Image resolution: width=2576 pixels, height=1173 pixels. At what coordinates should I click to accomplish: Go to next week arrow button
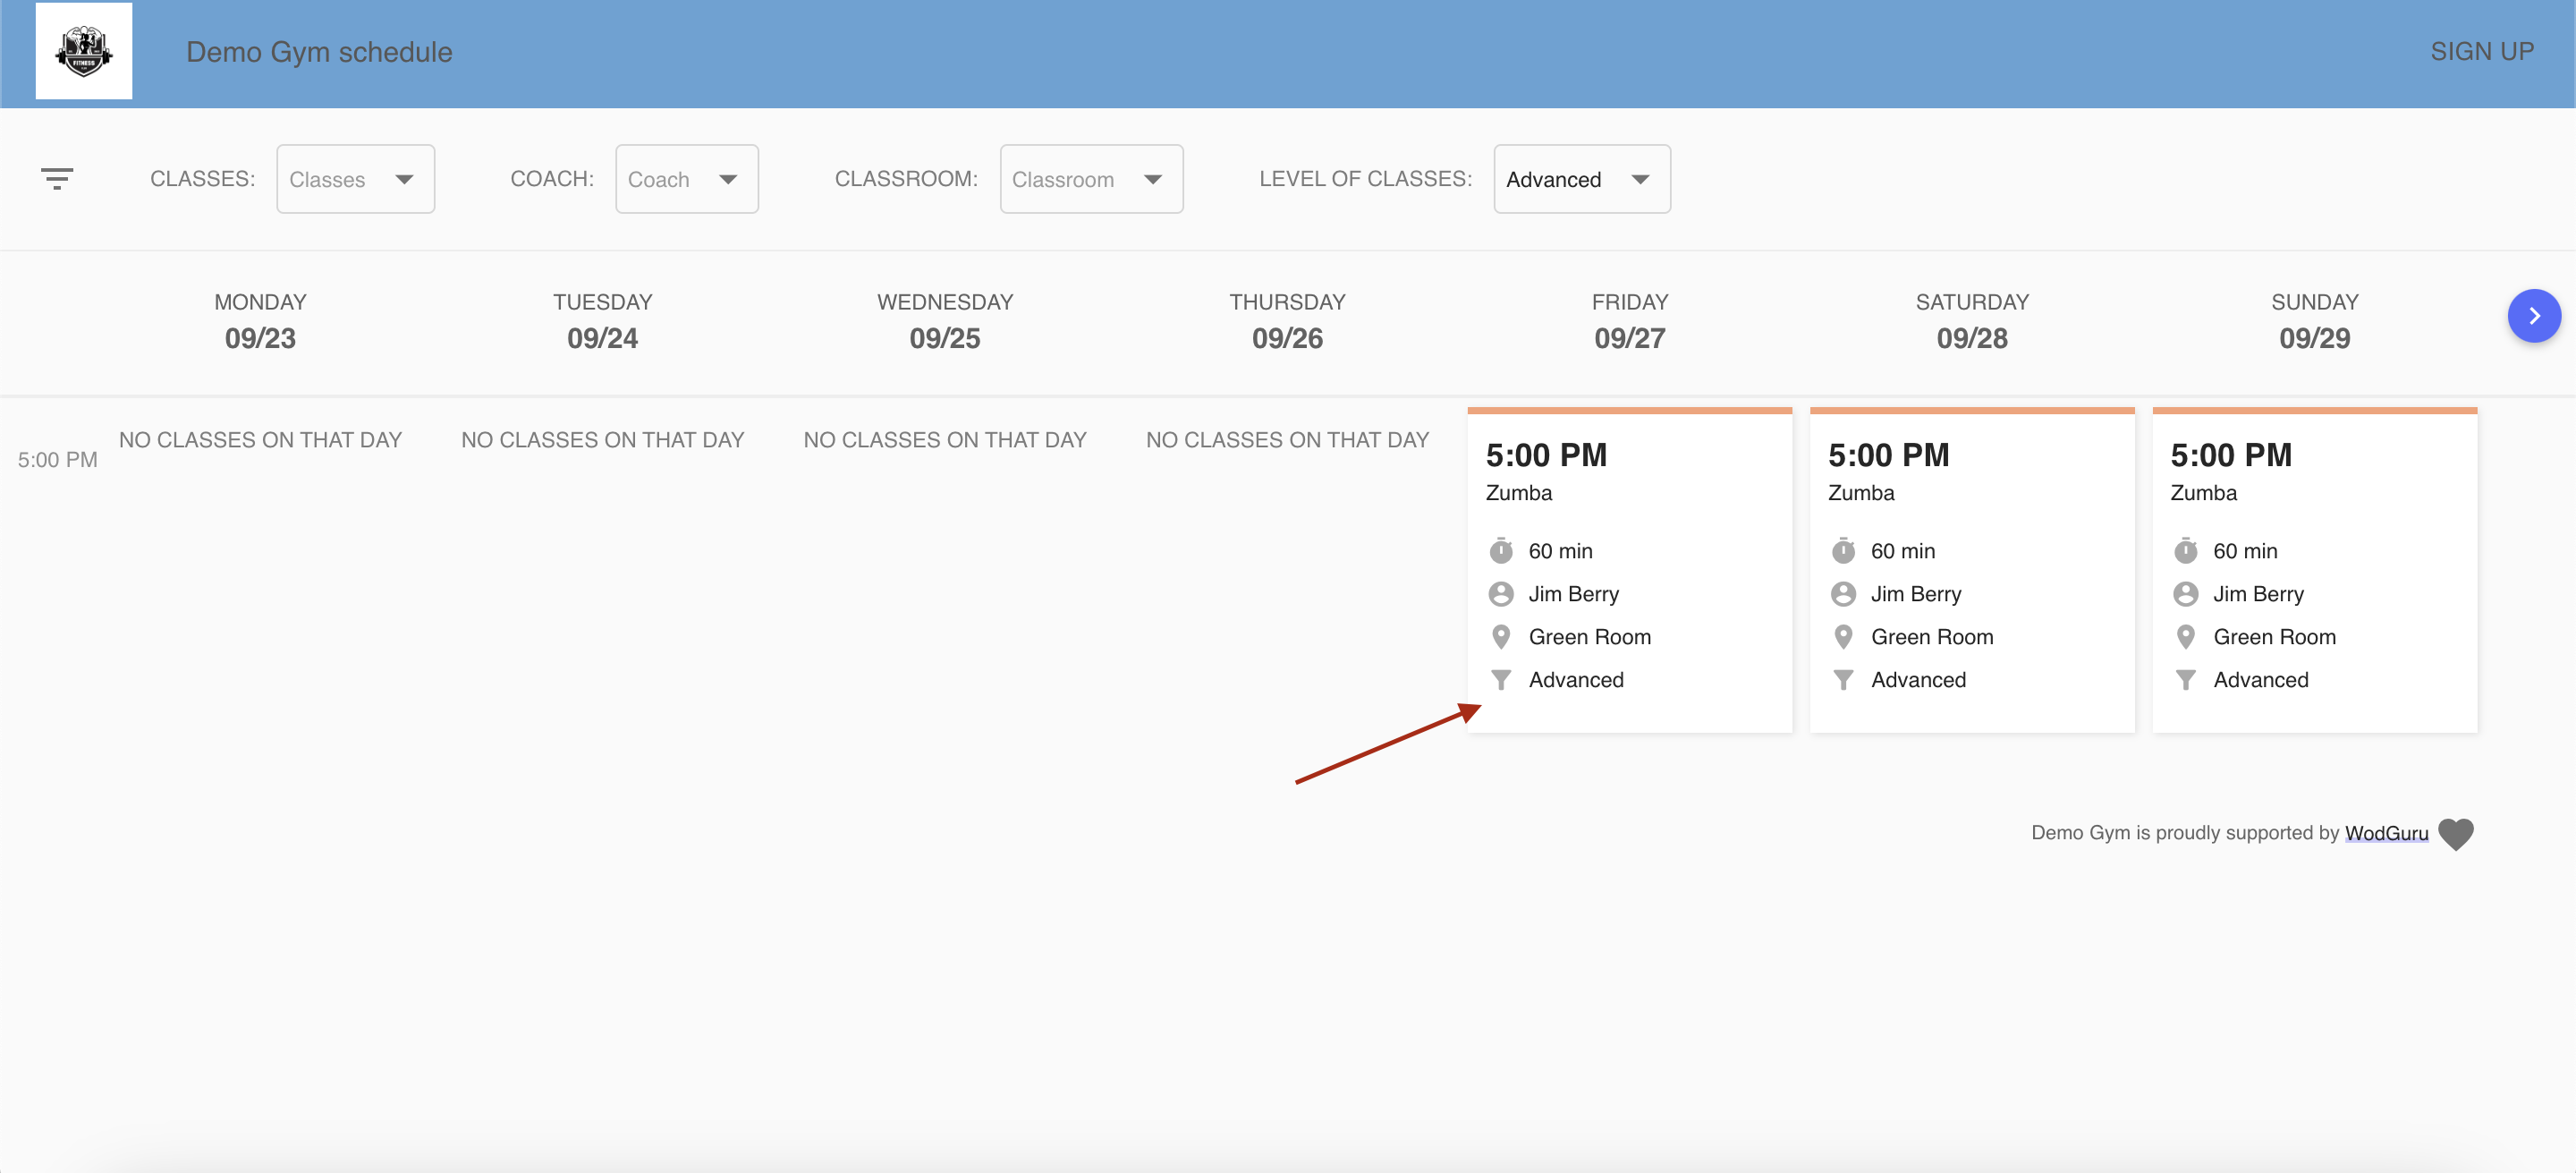click(x=2533, y=316)
